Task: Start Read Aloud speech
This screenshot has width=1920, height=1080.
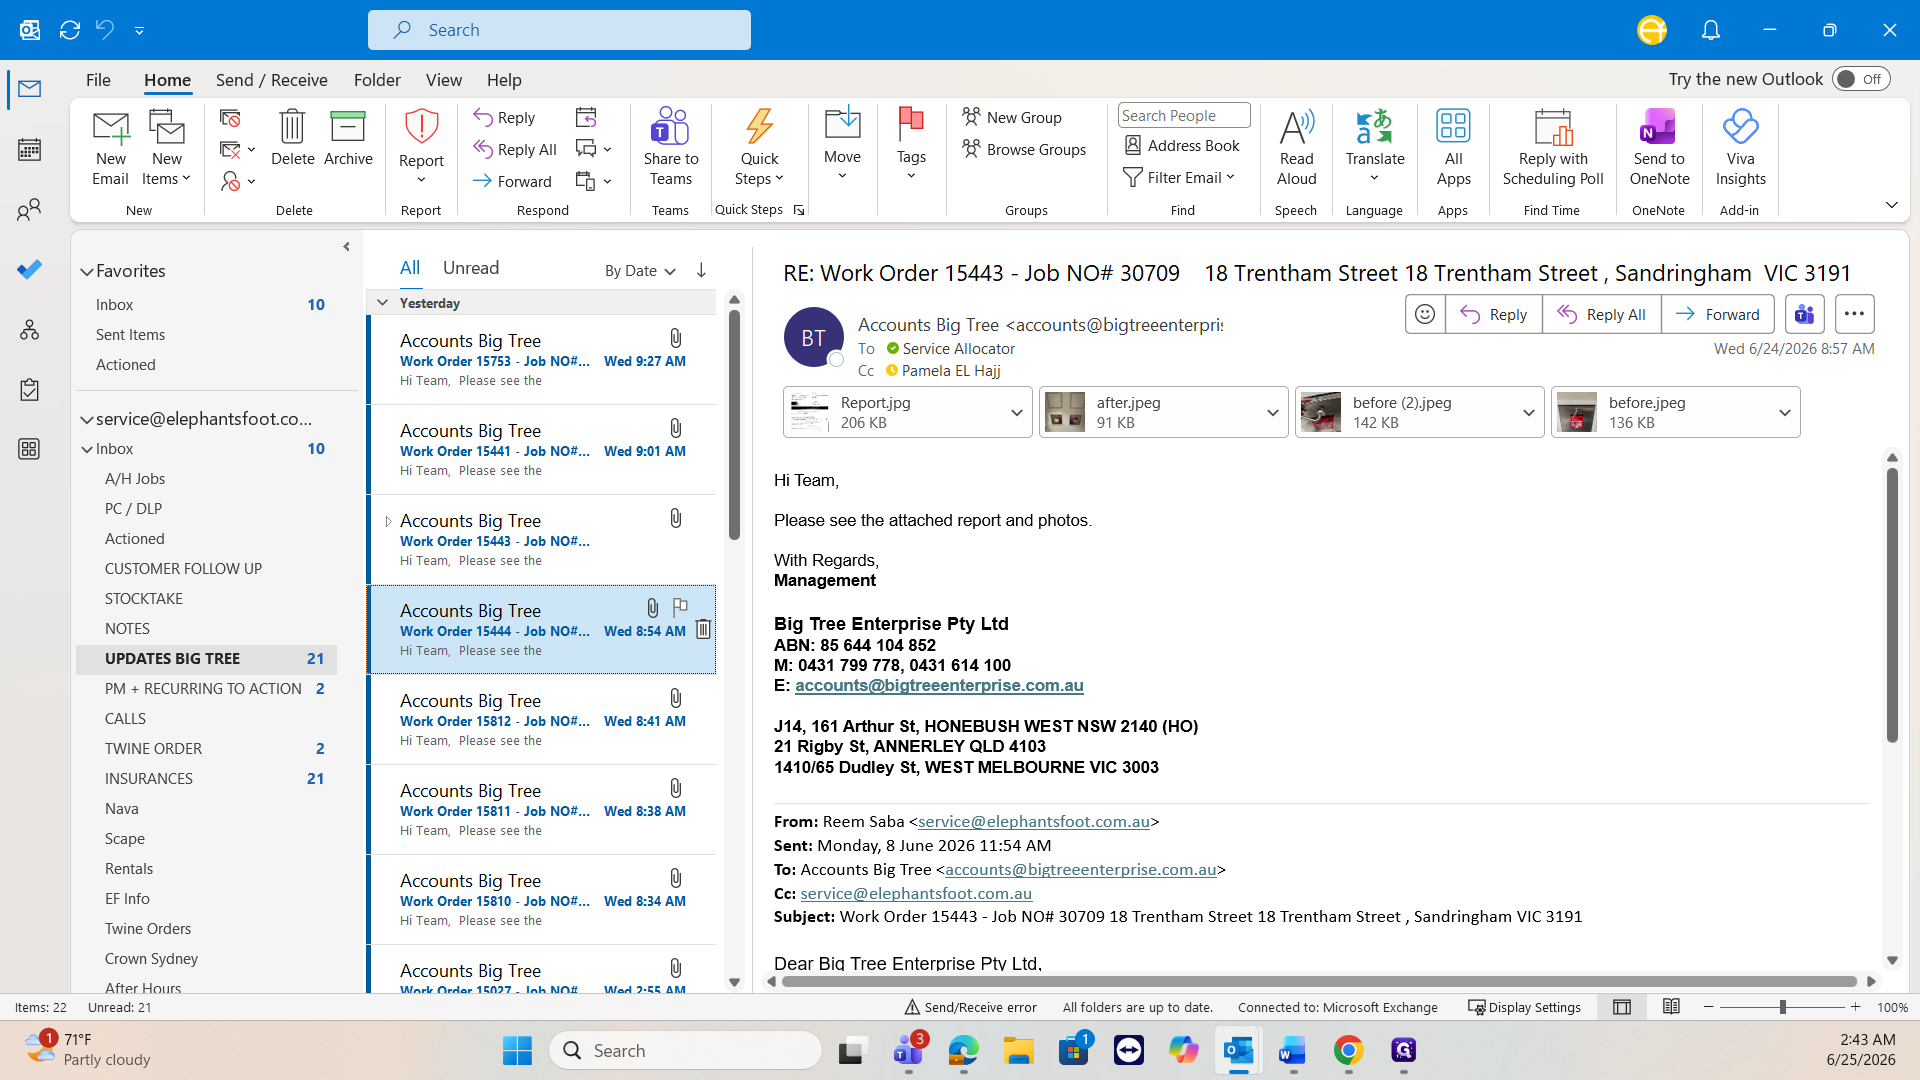Action: point(1296,148)
